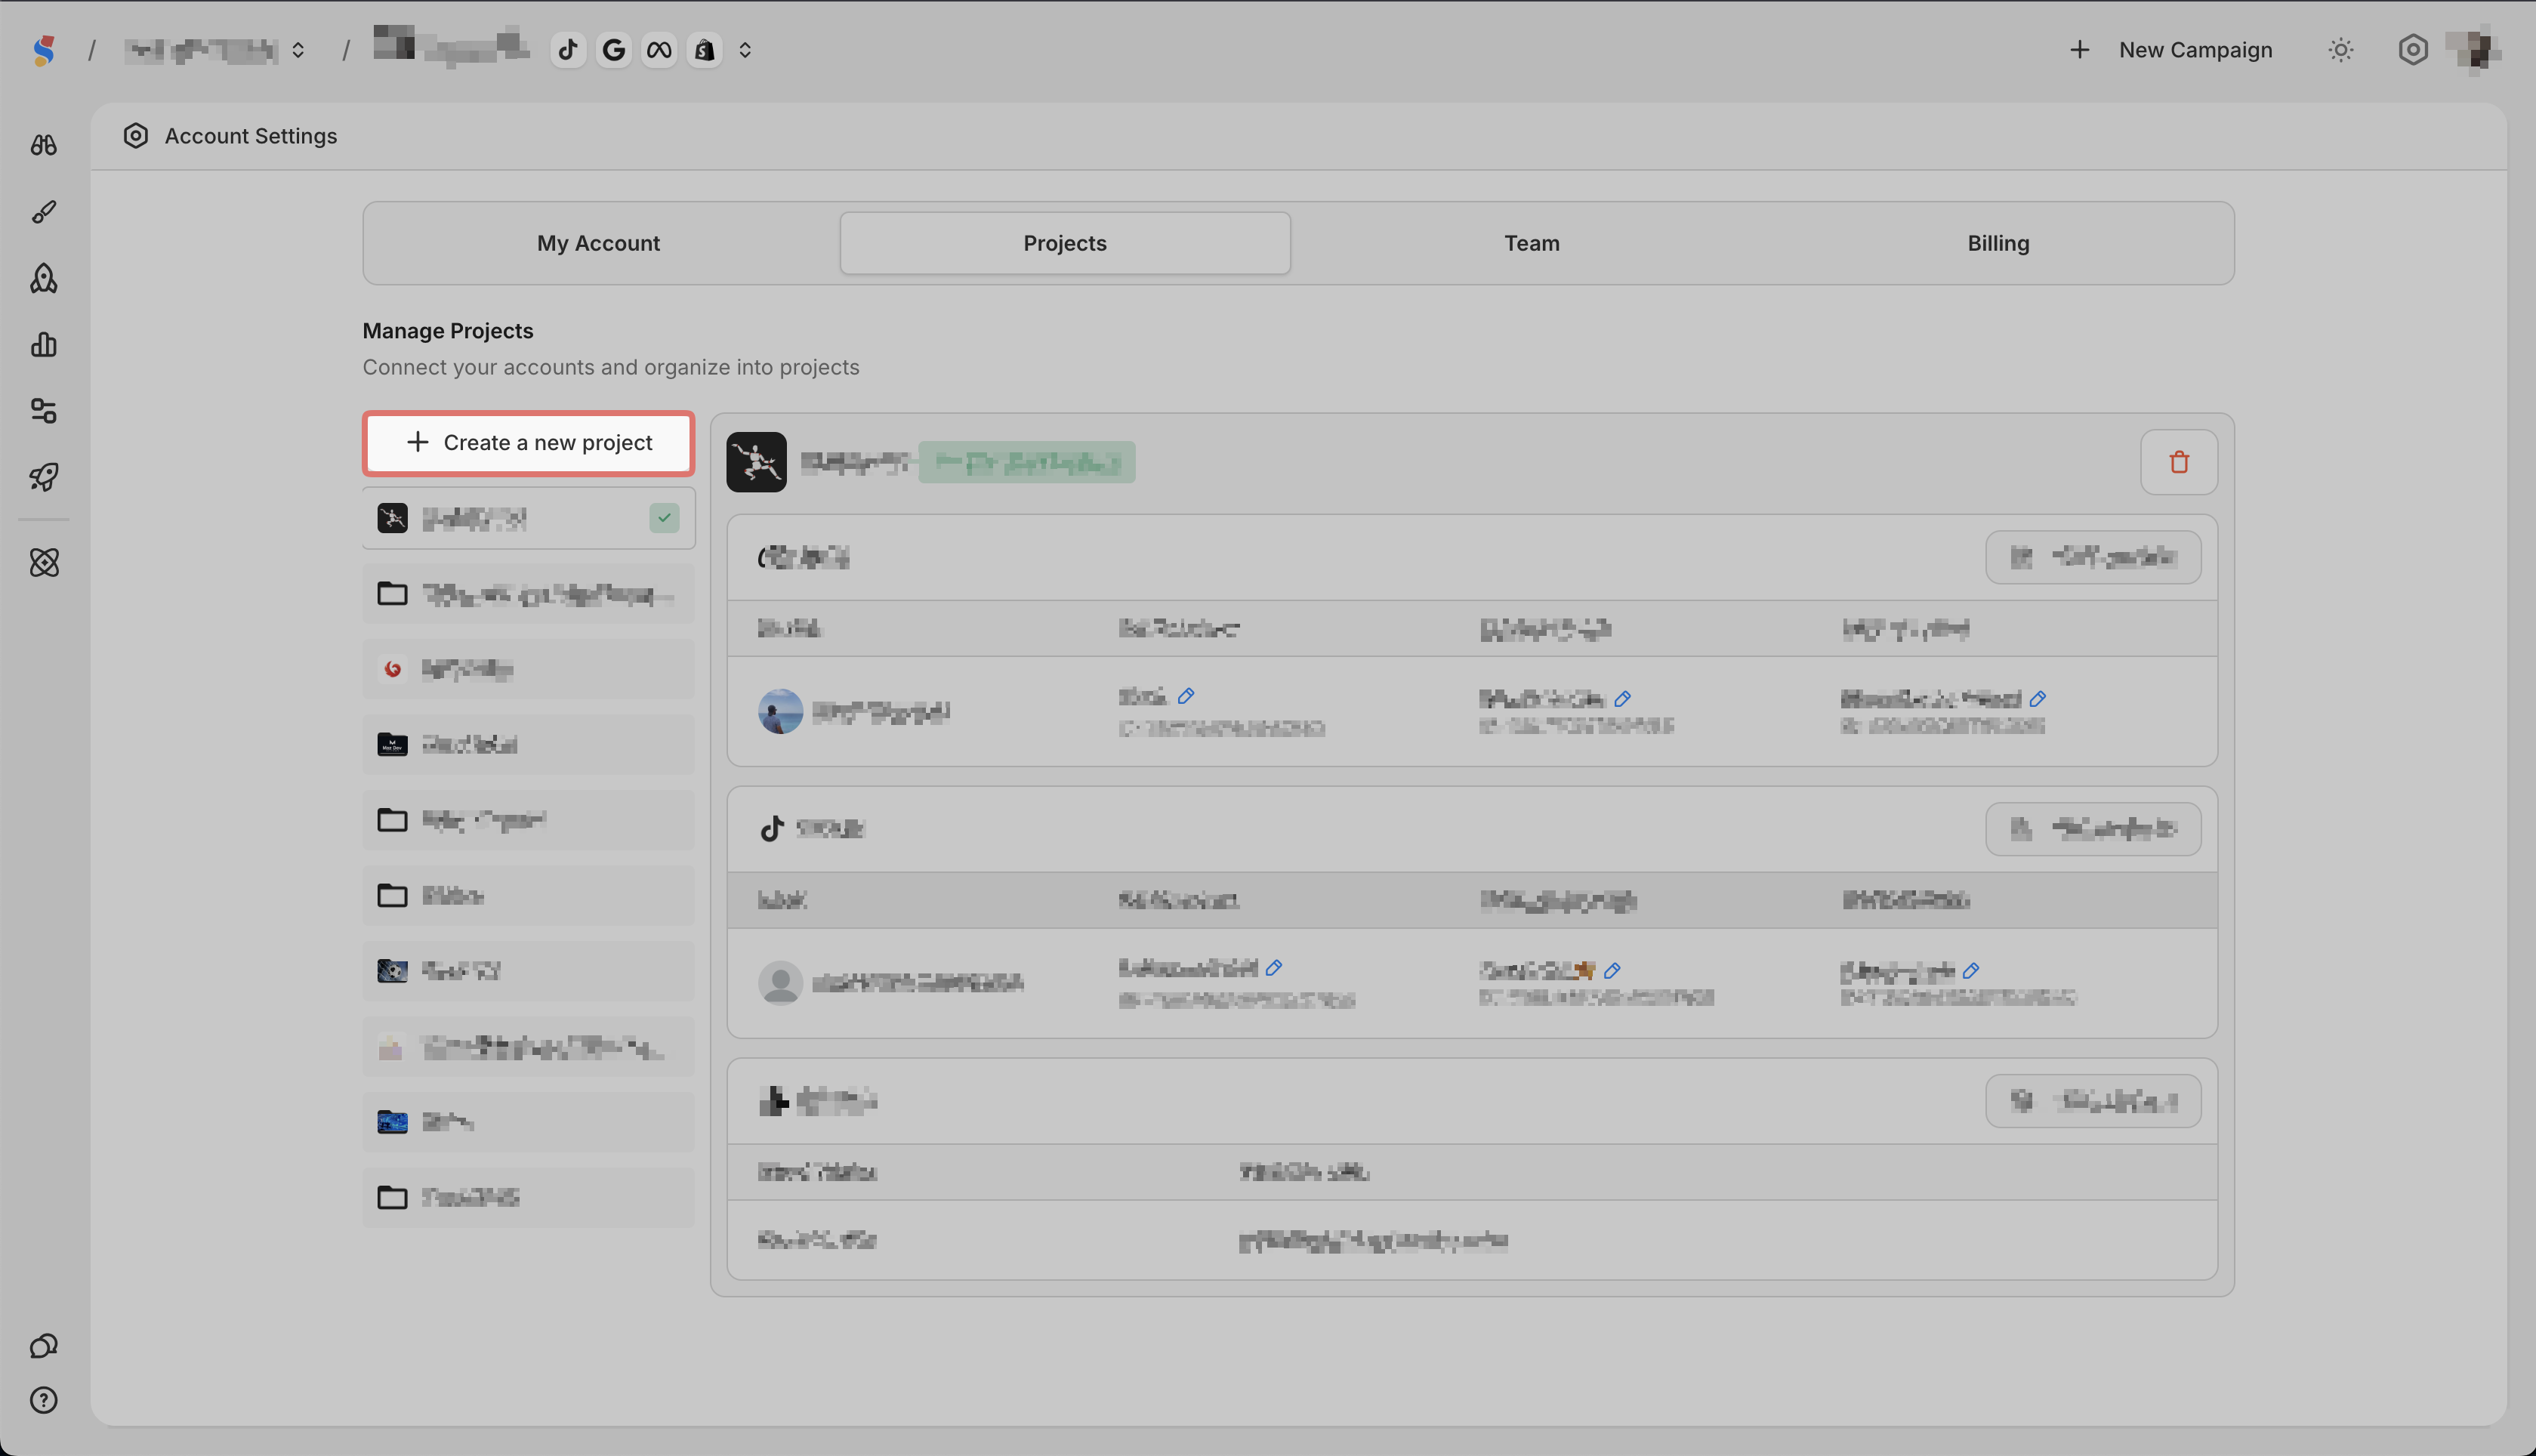
Task: Expand the workspace switcher chevron in breadcrumb
Action: pos(298,50)
